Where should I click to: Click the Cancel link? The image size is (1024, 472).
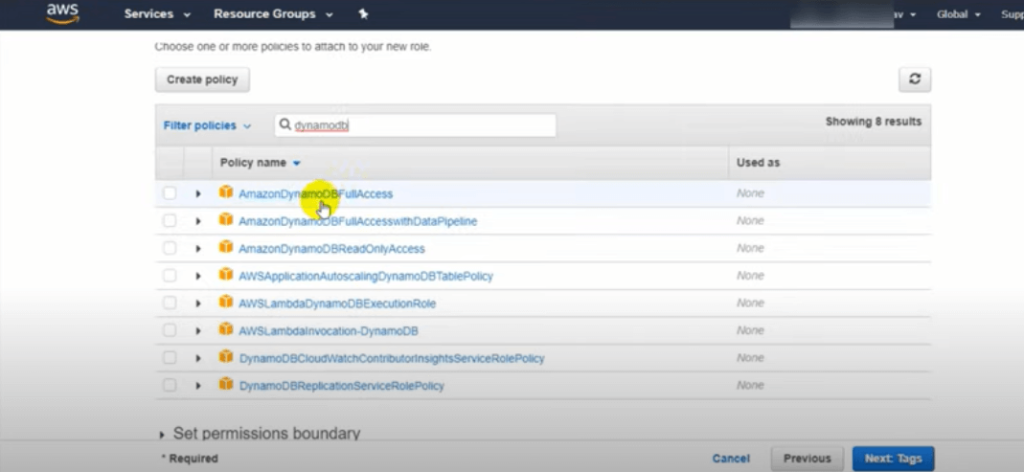[731, 458]
